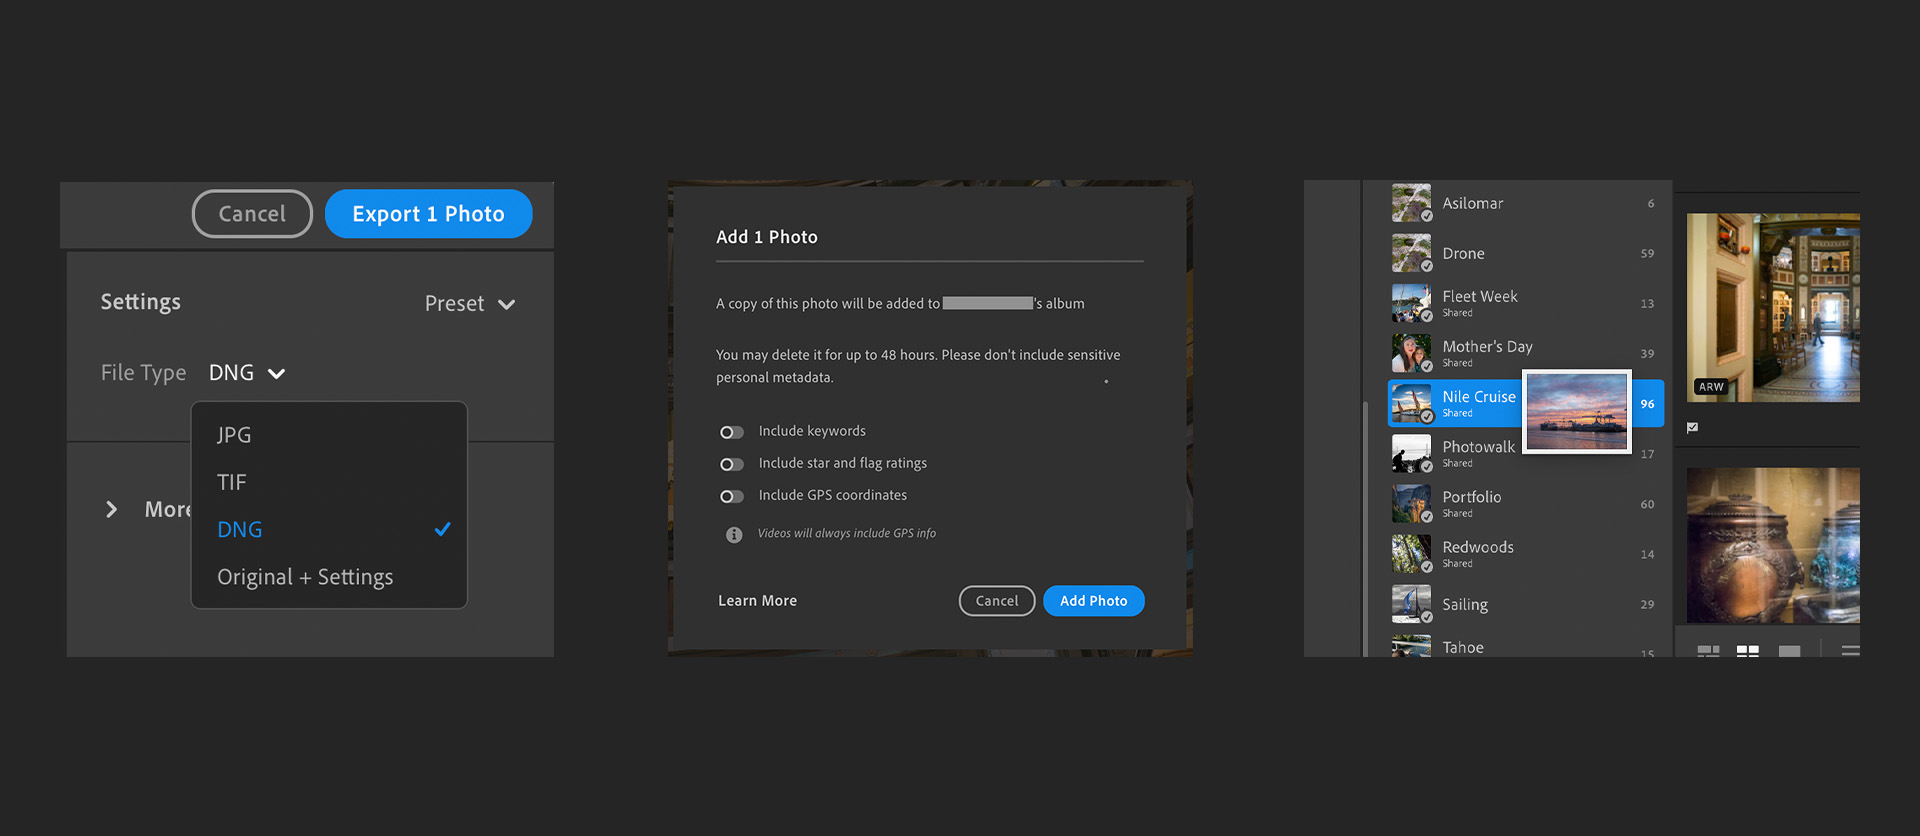Open the File Type DNG dropdown
Image resolution: width=1920 pixels, height=836 pixels.
click(247, 373)
